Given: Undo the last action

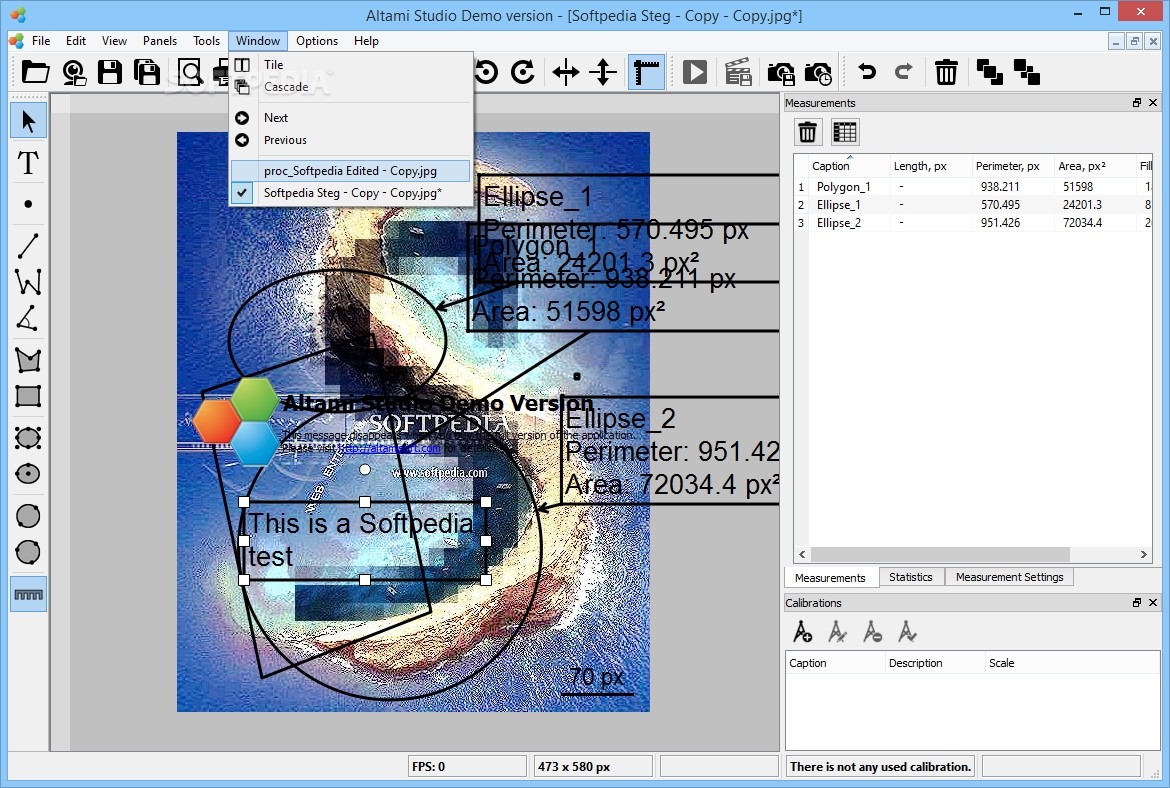Looking at the screenshot, I should (867, 72).
